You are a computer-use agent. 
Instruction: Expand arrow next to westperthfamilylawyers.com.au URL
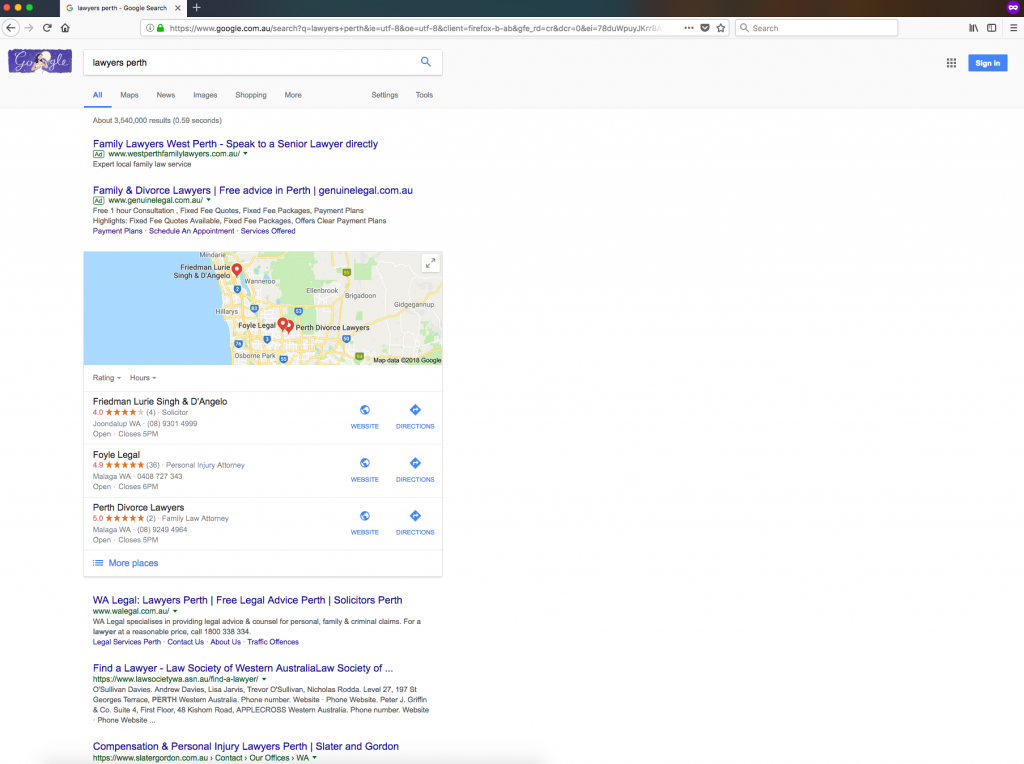pyautogui.click(x=246, y=154)
